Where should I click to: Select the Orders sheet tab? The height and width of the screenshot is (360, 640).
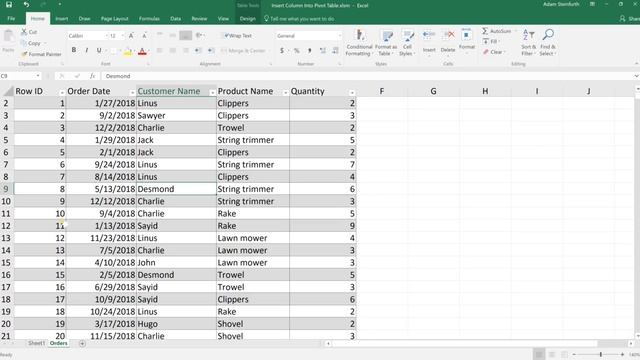[58, 343]
